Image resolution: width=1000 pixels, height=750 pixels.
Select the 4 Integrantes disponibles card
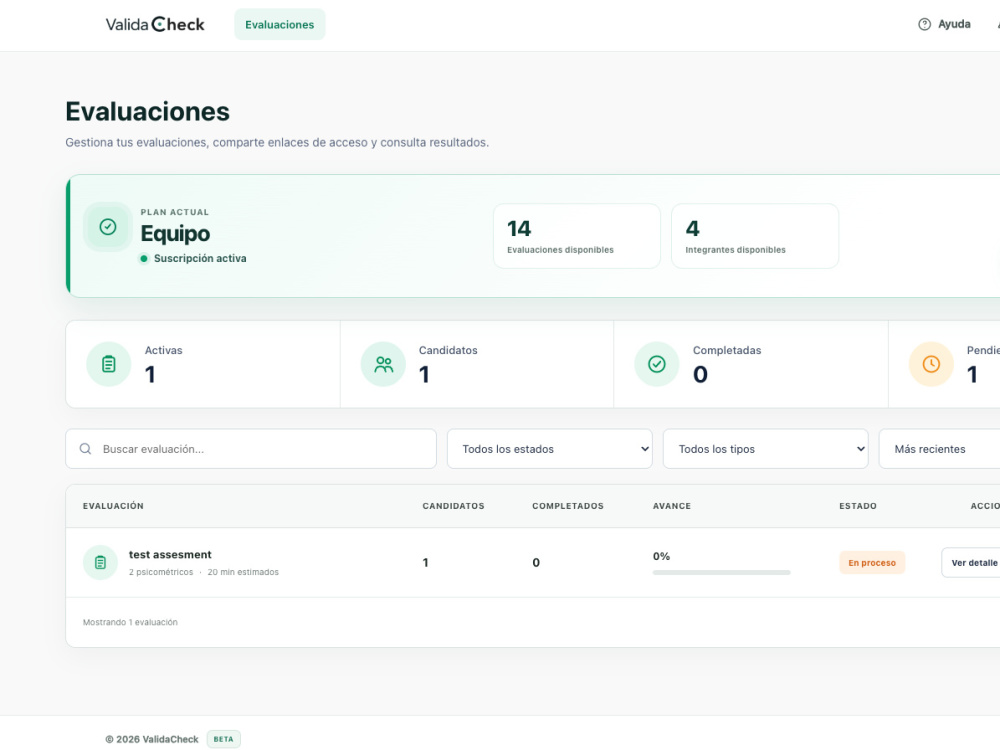pyautogui.click(x=754, y=236)
